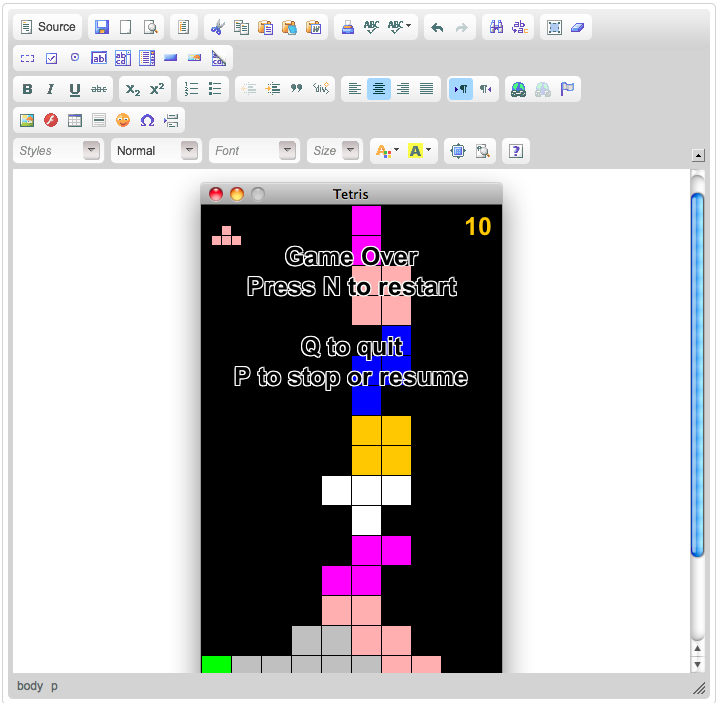Justify the text
Image resolution: width=718 pixels, height=703 pixels.
pos(426,89)
